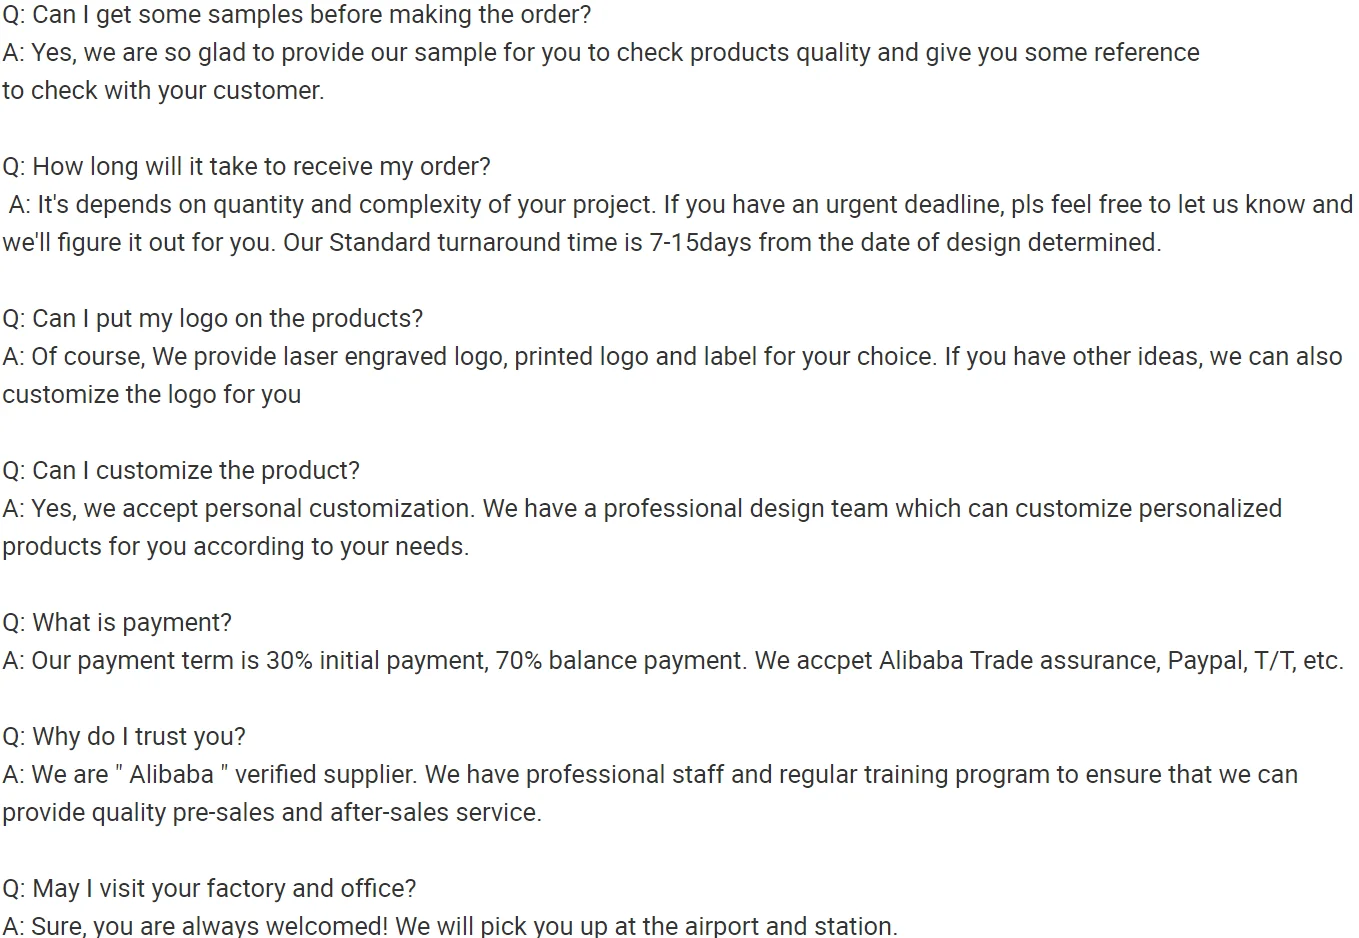This screenshot has width=1359, height=938.
Task: Click the line 'to check with your customer.'
Action: (x=163, y=91)
